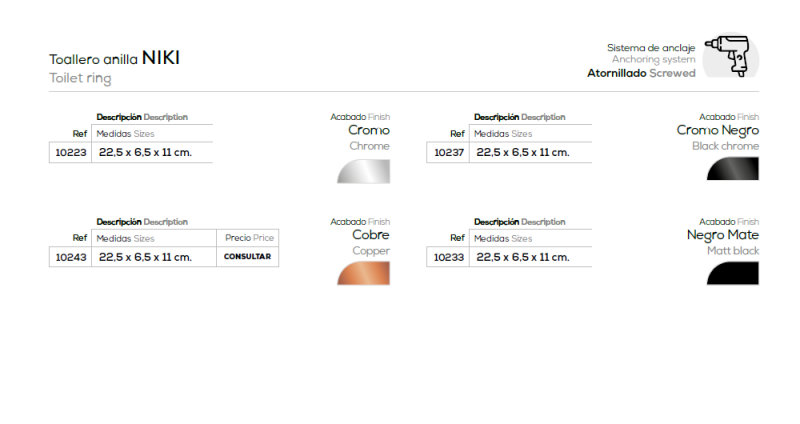Click Descripción header of the 10243 table
The height and width of the screenshot is (424, 800).
pyautogui.click(x=142, y=222)
